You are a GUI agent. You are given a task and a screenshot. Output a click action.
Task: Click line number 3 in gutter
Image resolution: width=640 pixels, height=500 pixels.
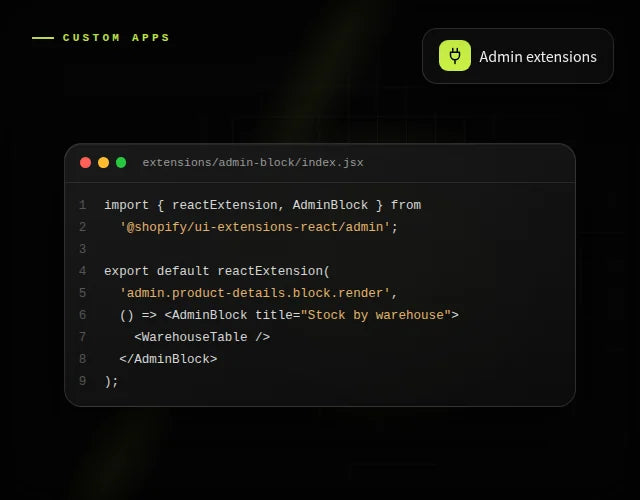click(82, 249)
